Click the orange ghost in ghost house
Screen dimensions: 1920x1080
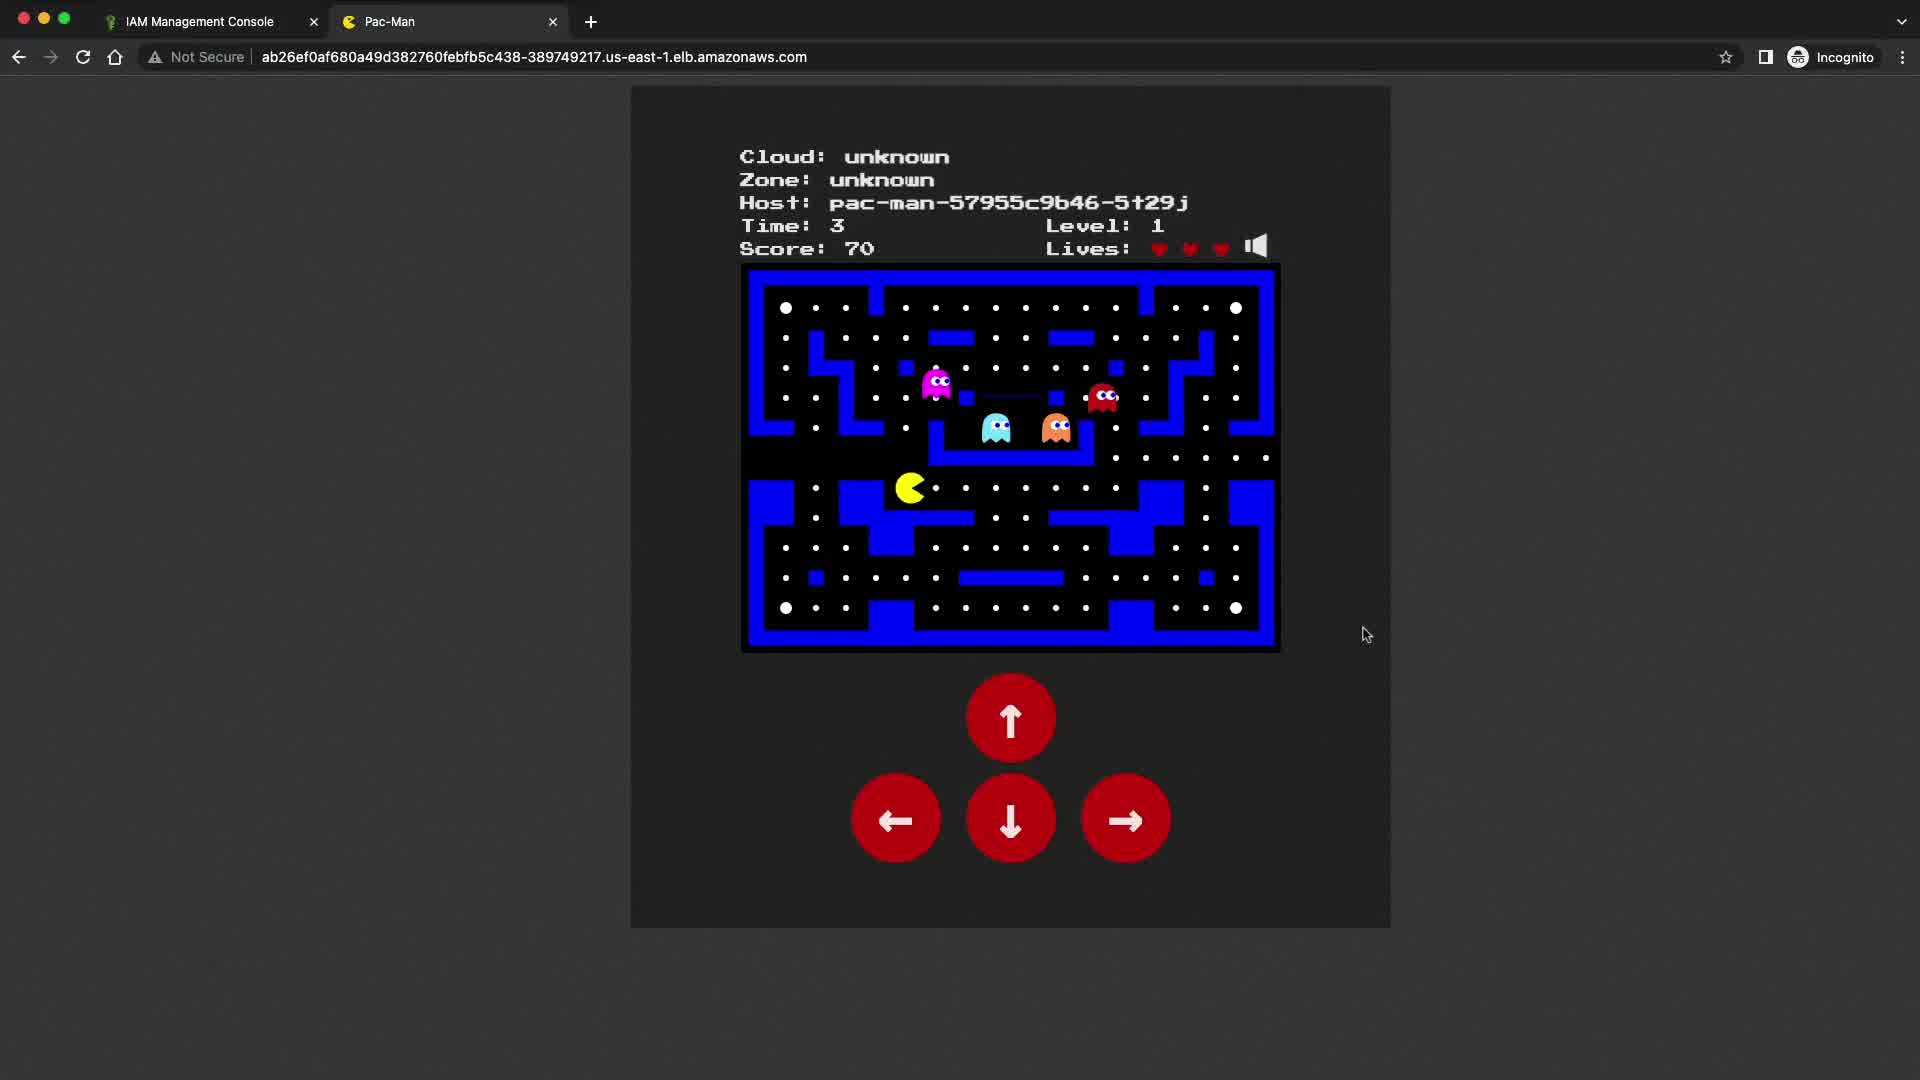click(x=1056, y=428)
